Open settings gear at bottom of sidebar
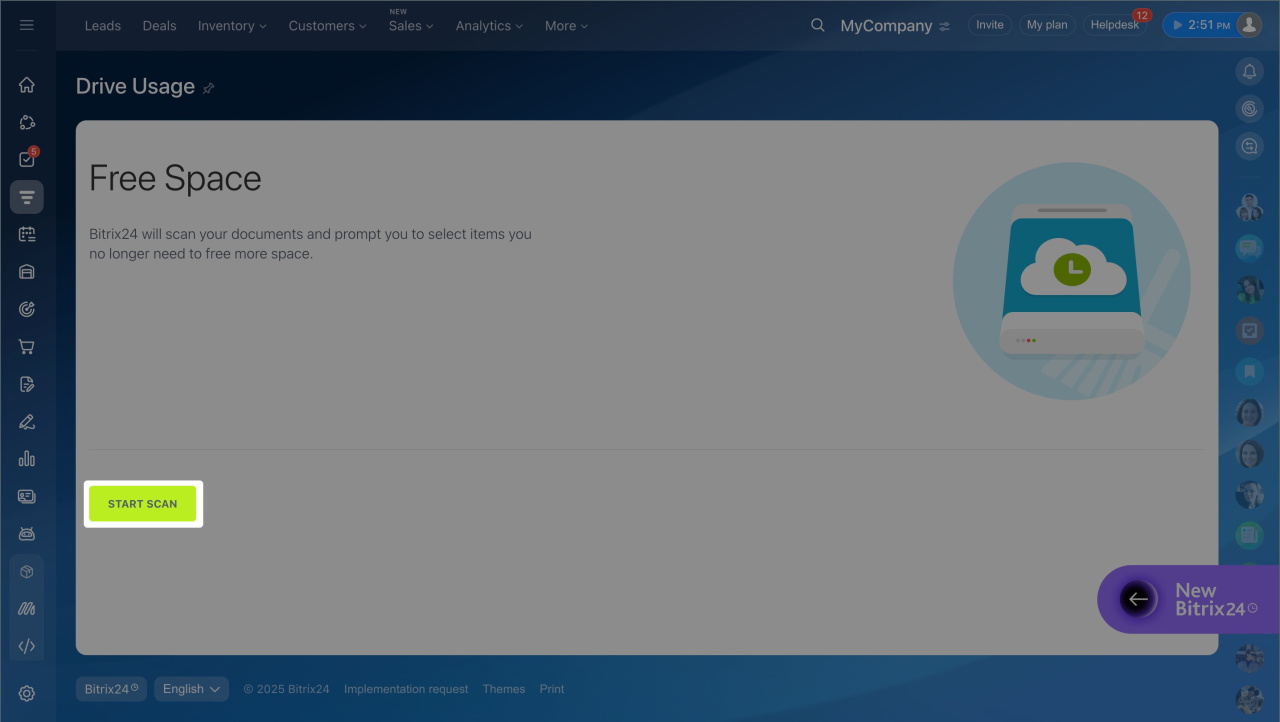 pyautogui.click(x=27, y=693)
